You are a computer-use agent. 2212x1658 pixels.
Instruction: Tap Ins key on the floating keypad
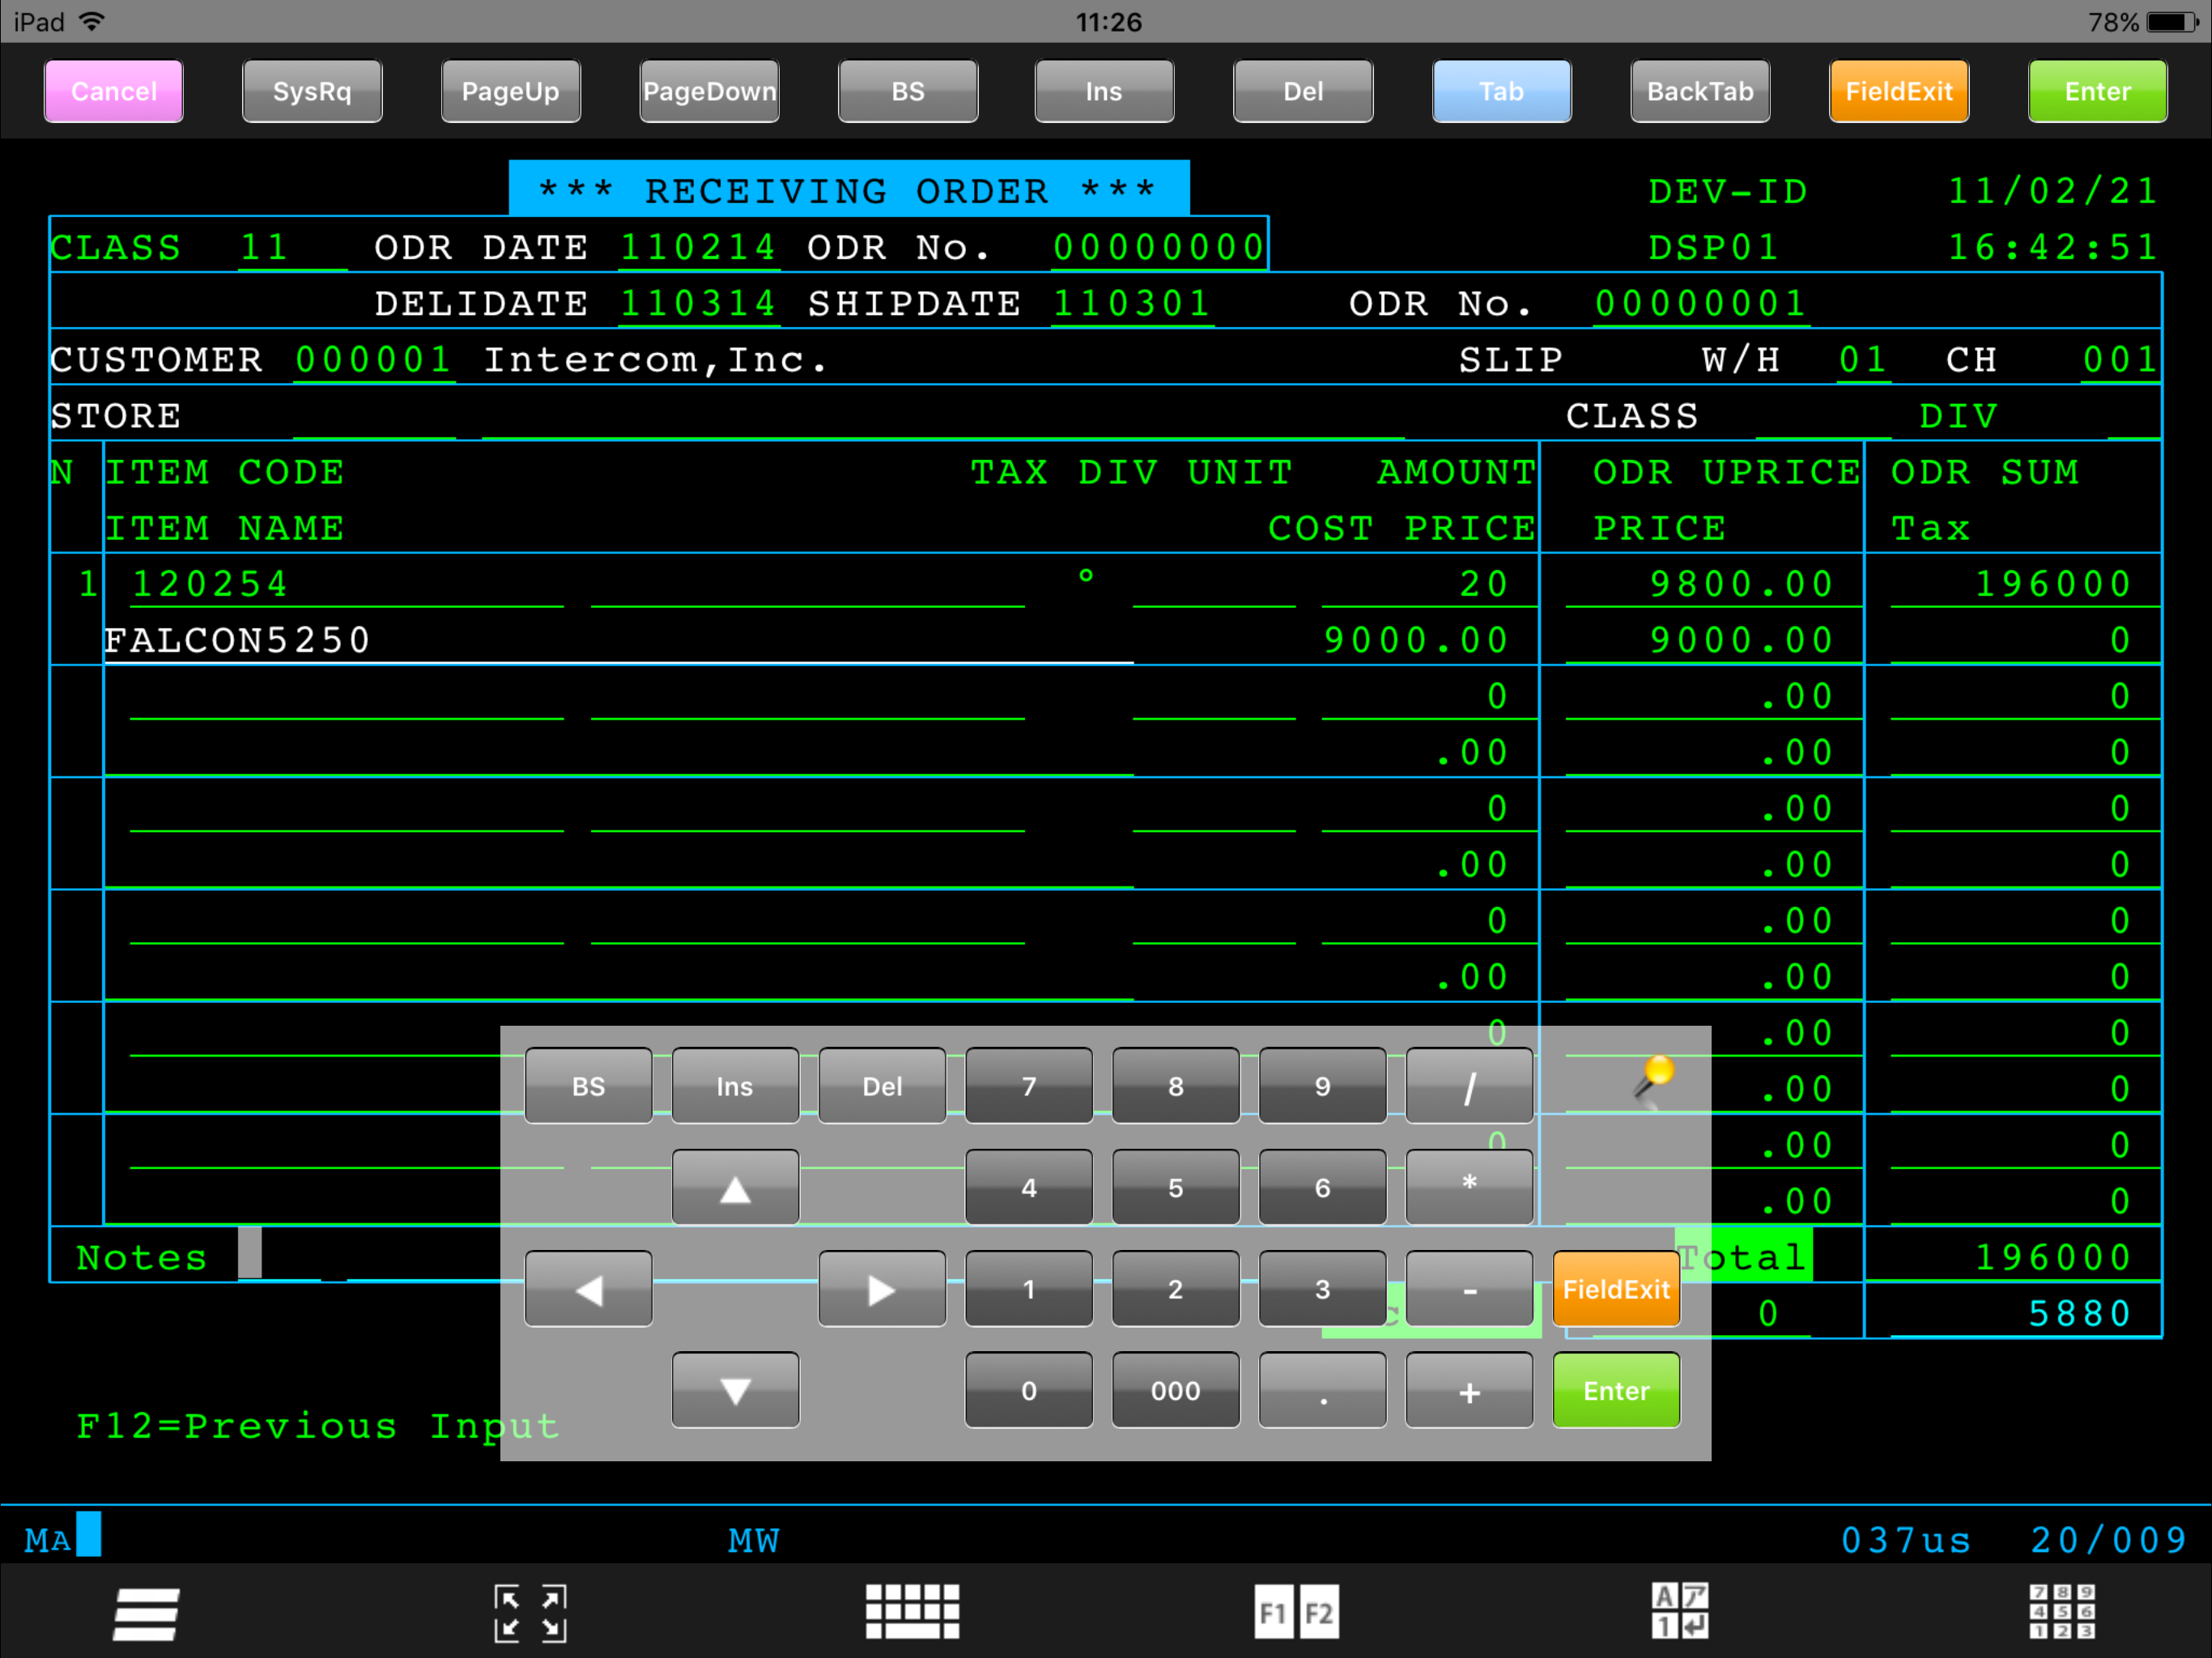coord(735,1086)
